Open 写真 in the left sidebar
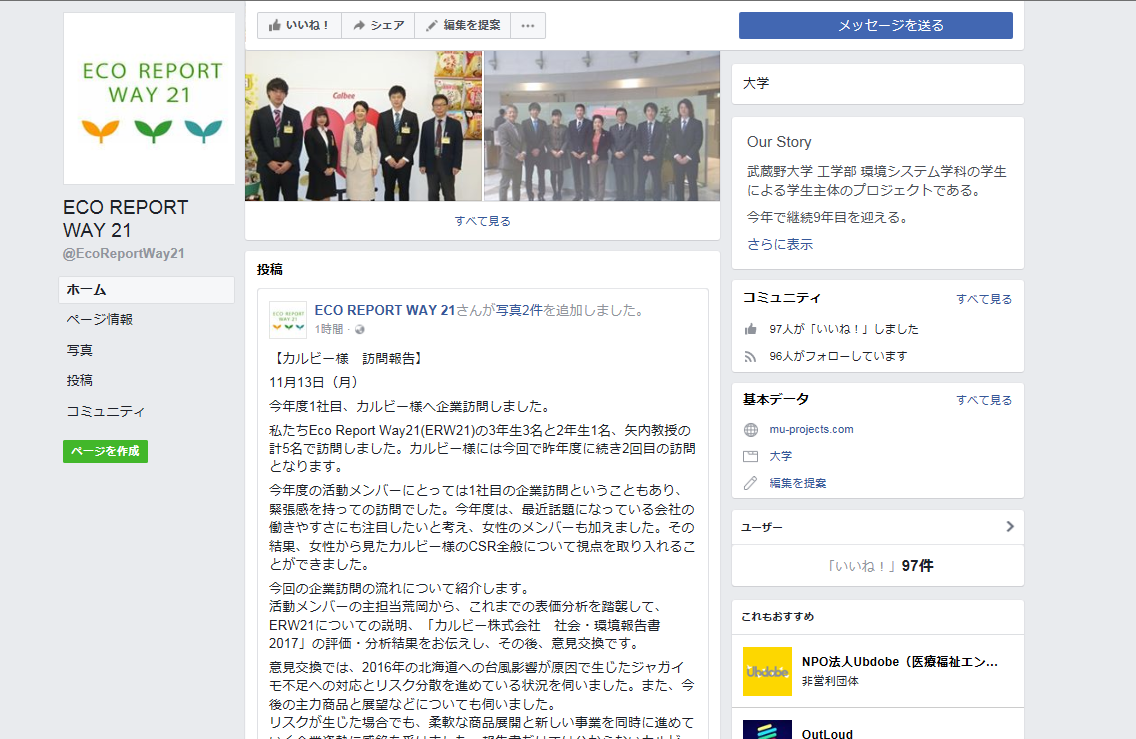The height and width of the screenshot is (739, 1136). tap(80, 350)
